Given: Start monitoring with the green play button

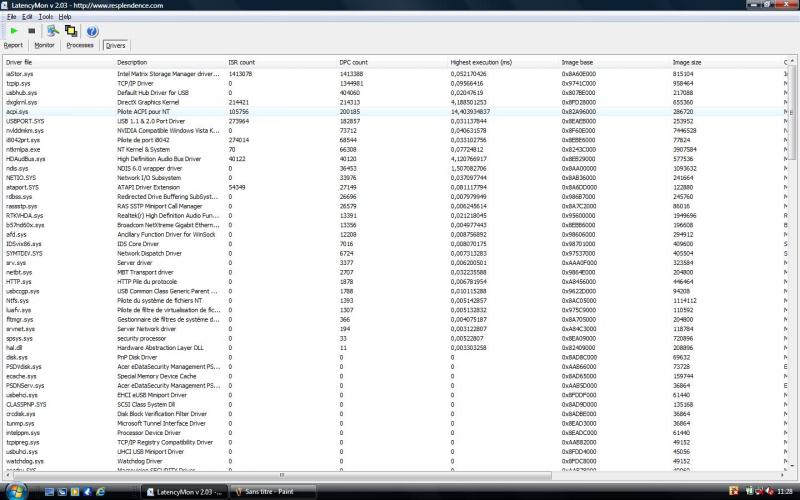Looking at the screenshot, I should point(14,31).
